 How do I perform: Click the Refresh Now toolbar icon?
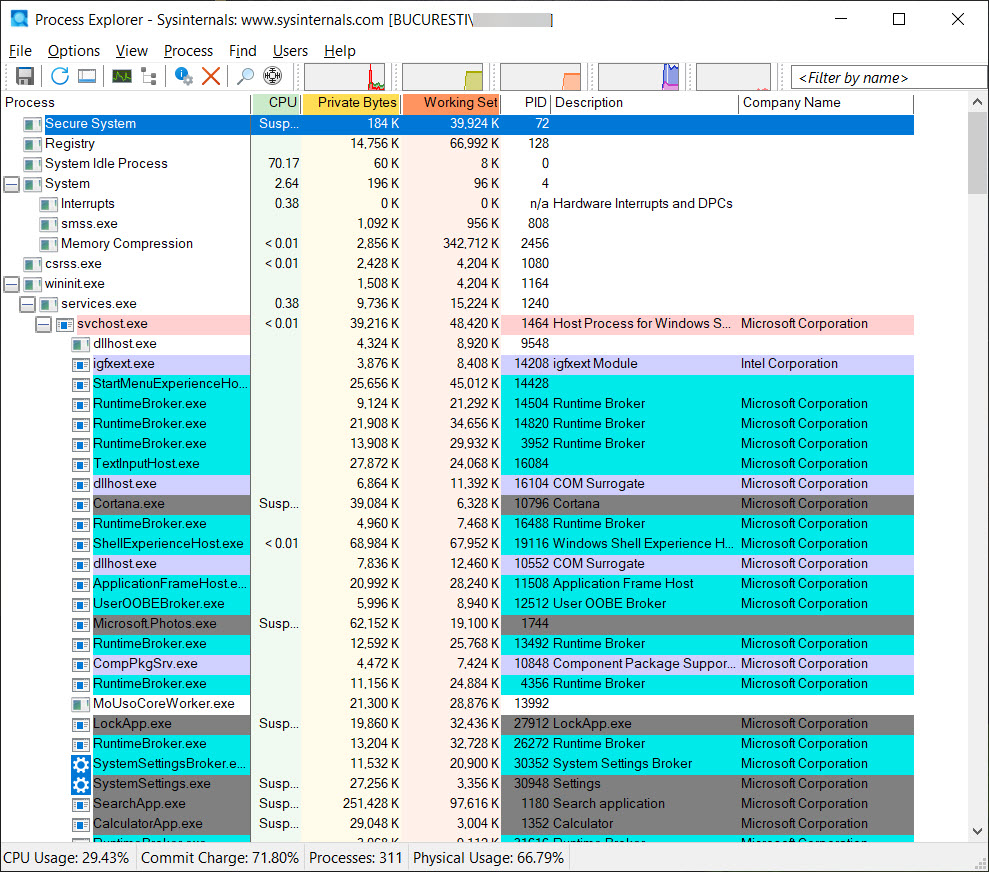(x=60, y=76)
